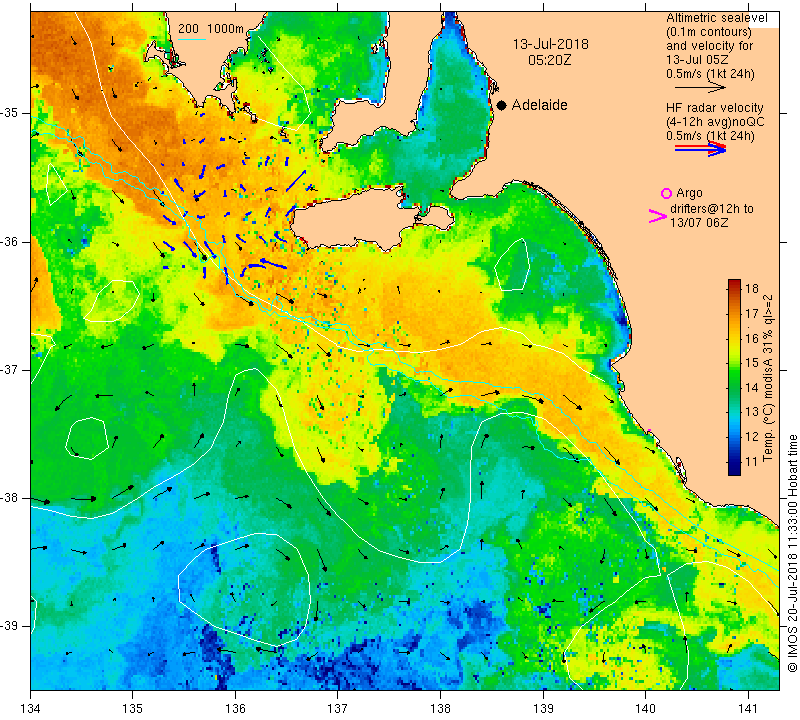800x720 pixels.
Task: Click the 13-Jul-2018 date label
Action: 551,44
